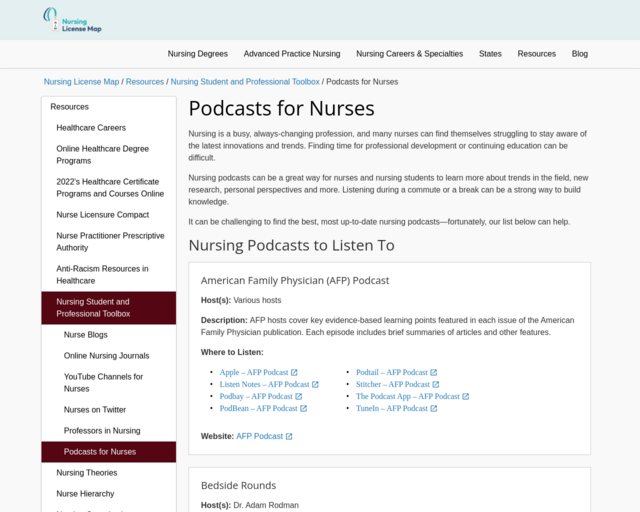The image size is (640, 512).
Task: Open Listen Notes – AFP Podcast link
Action: 264,384
